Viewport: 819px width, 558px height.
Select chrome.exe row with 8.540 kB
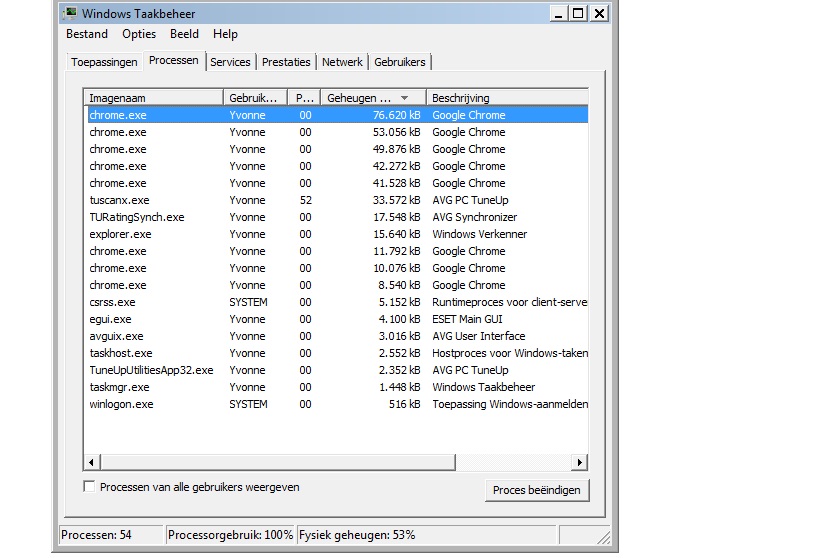(337, 285)
